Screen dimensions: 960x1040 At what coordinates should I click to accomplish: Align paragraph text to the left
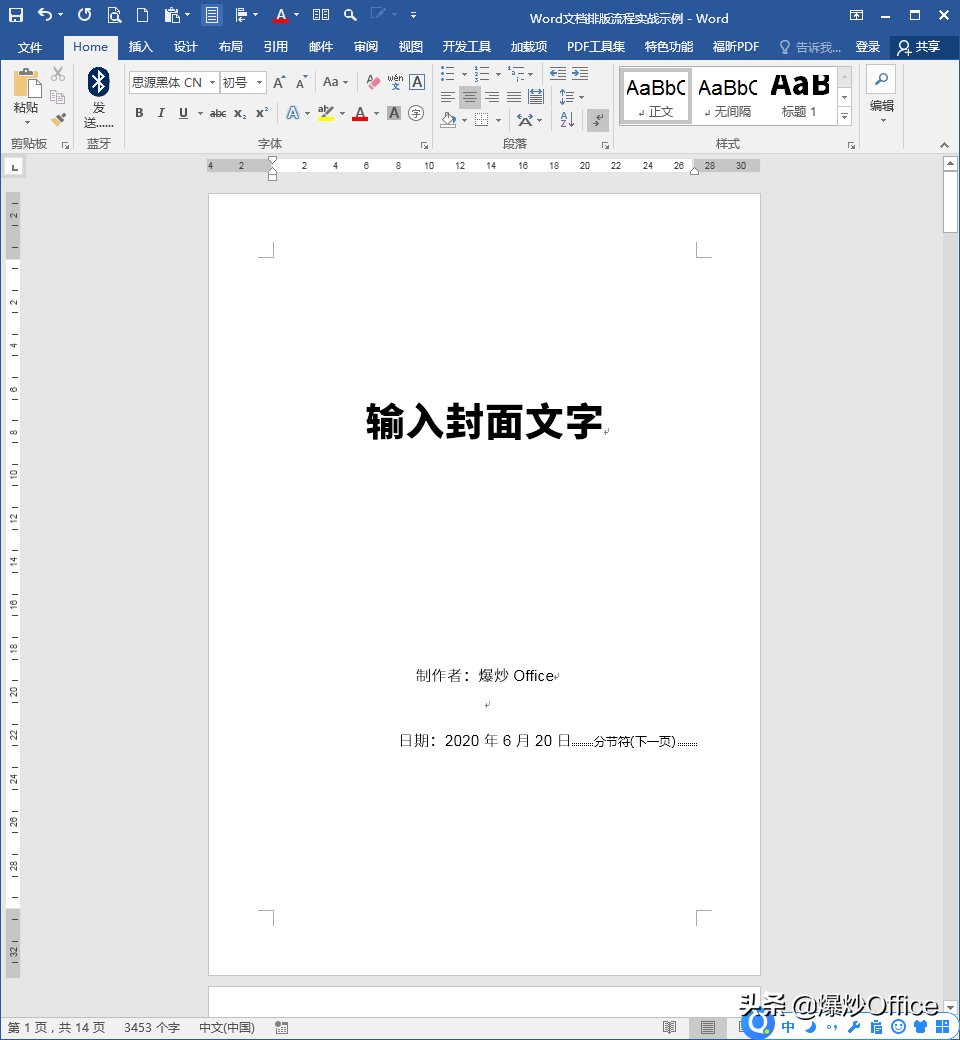[448, 97]
